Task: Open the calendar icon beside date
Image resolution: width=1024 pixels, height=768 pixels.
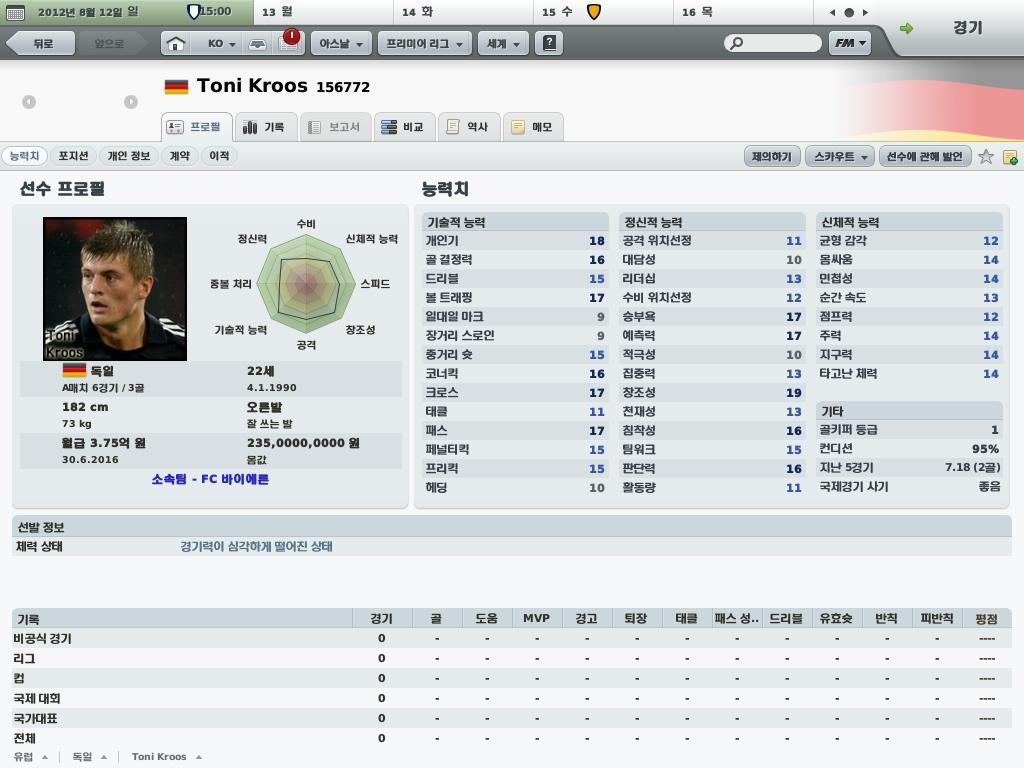Action: coord(14,12)
